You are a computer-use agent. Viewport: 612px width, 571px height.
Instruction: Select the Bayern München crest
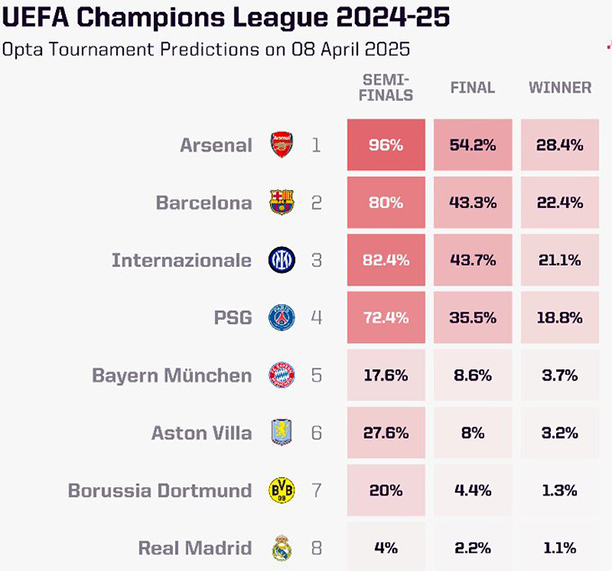point(282,376)
